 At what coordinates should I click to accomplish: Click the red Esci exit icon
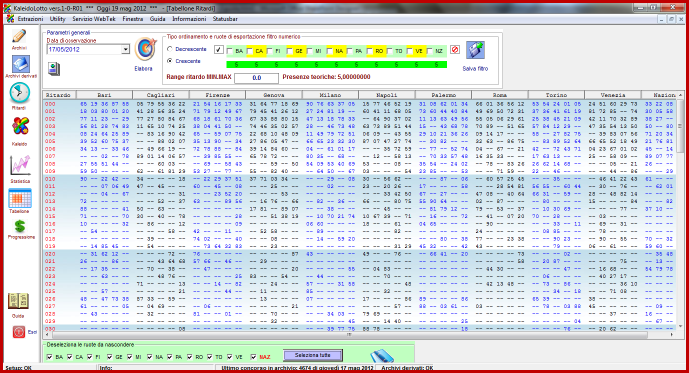tap(18, 332)
